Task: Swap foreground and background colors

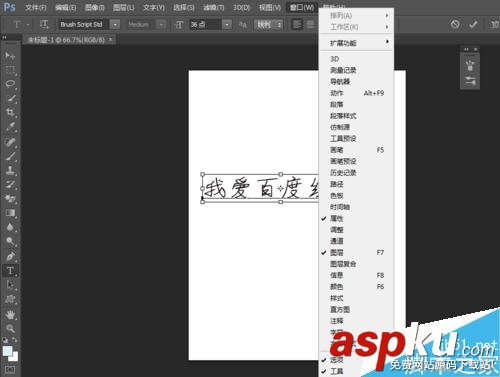Action: (x=15, y=340)
